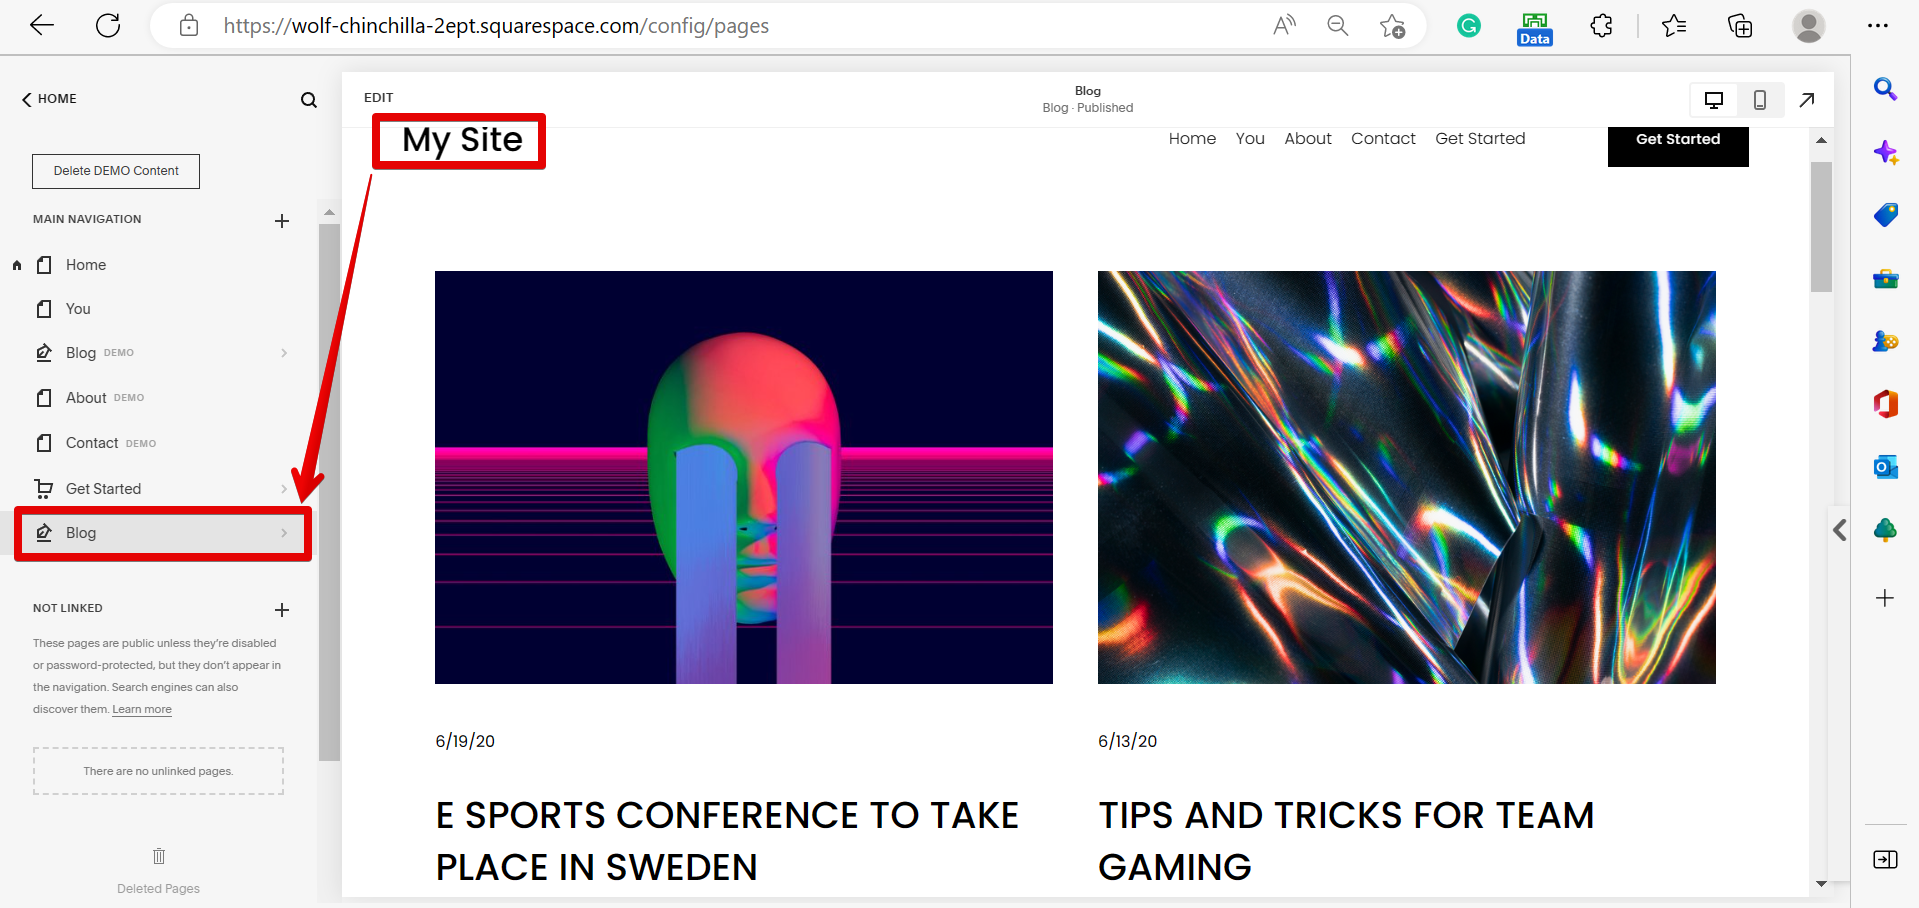Switch to mobile view preview
Viewport: 1919px width, 908px height.
(1759, 100)
